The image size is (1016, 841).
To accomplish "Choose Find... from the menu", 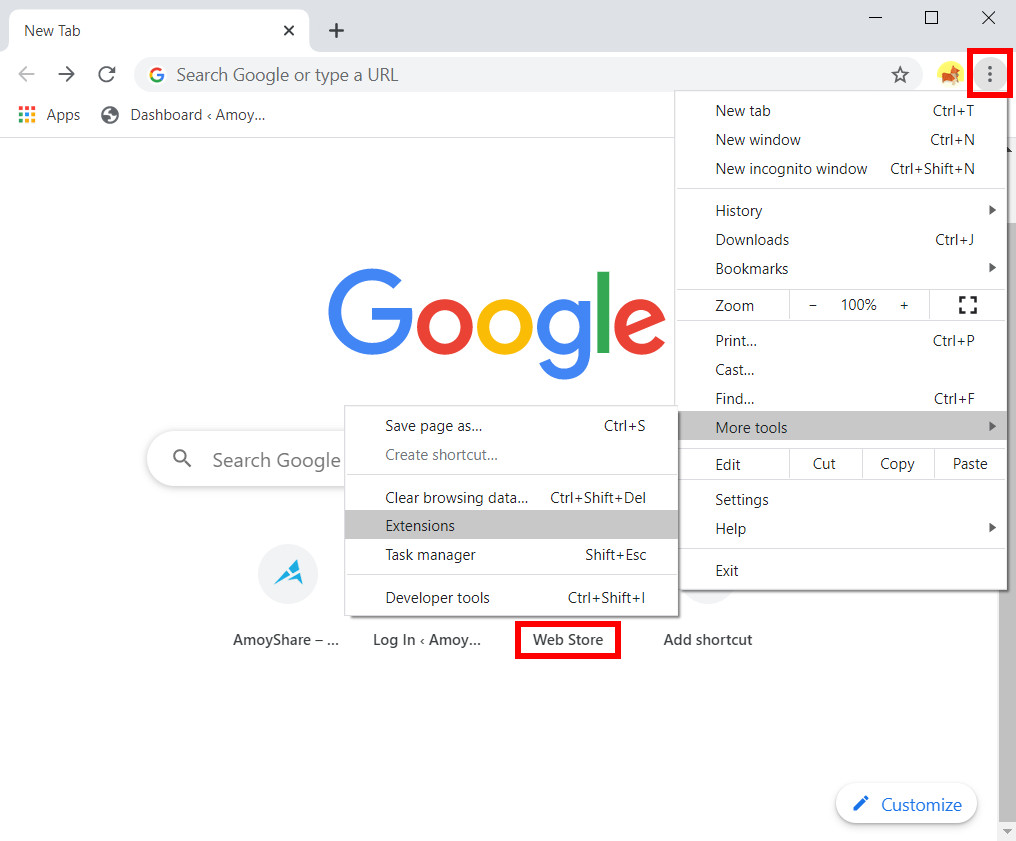I will (x=842, y=398).
